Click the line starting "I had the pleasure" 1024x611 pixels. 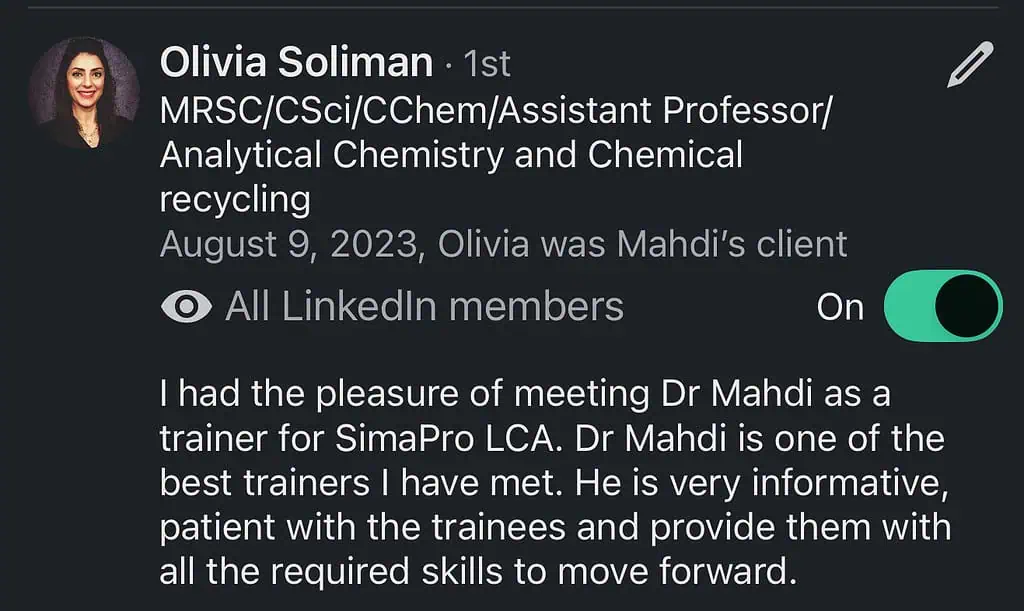(x=524, y=394)
